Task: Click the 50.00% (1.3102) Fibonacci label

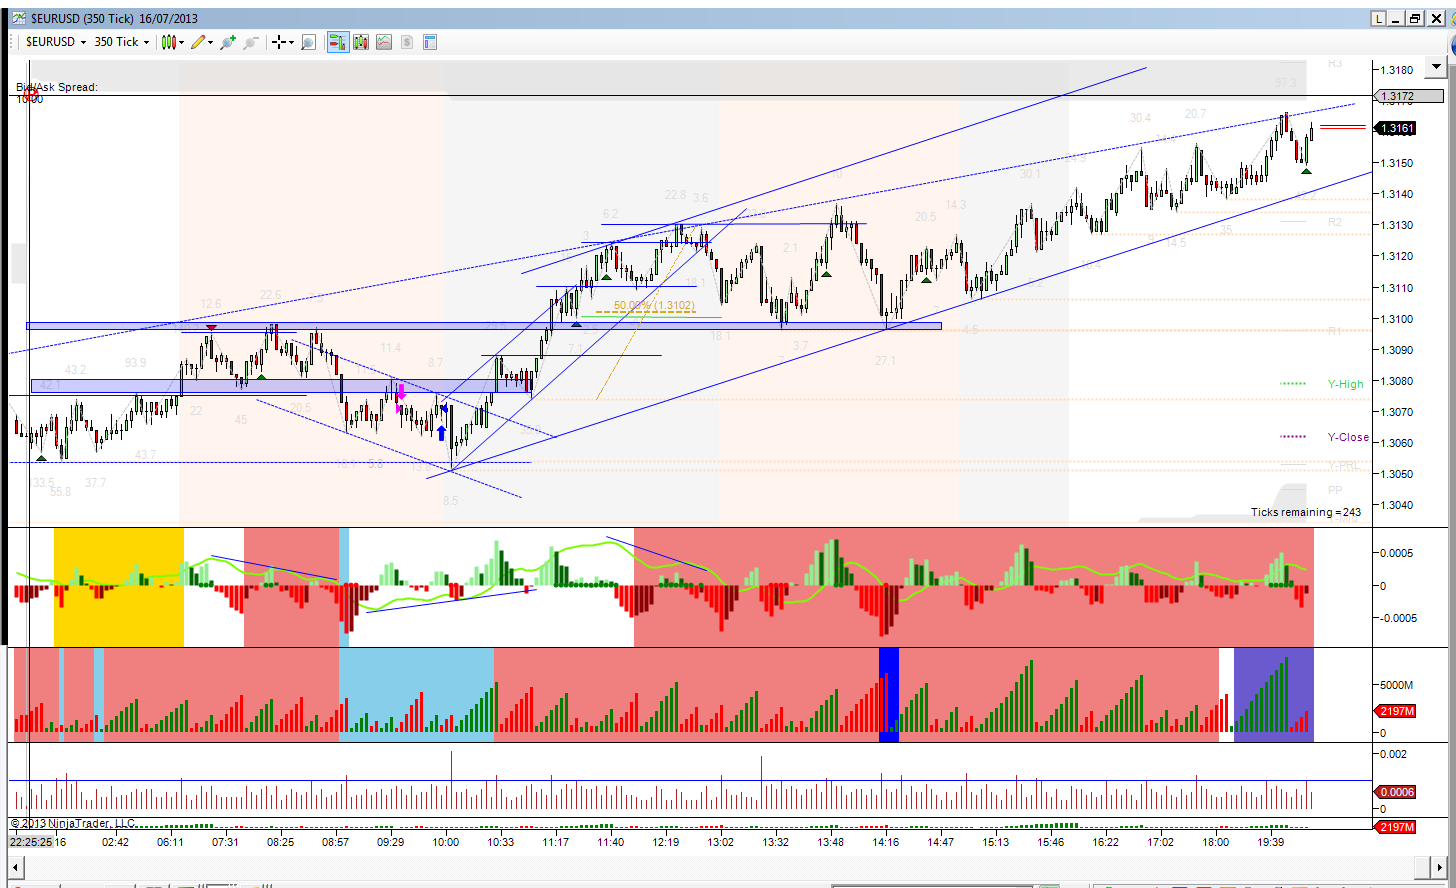Action: click(x=654, y=306)
